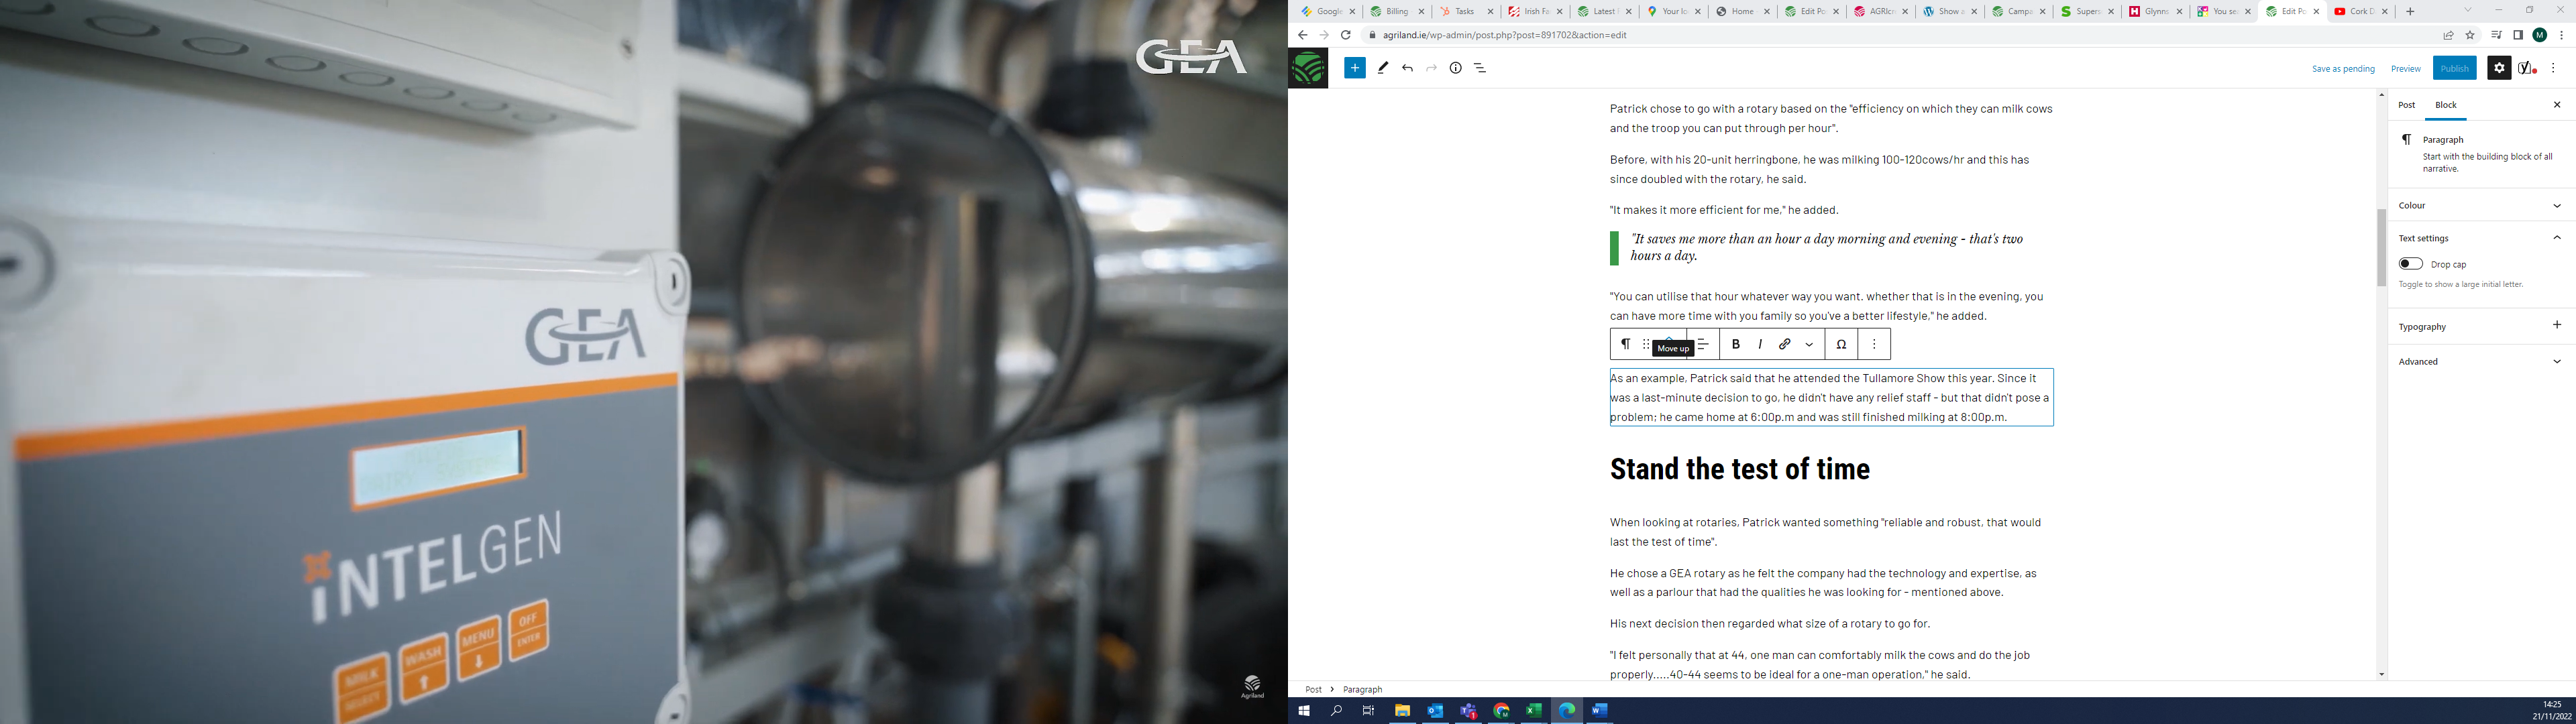Open Windows taskbar search
This screenshot has height=724, width=2576.
(x=1336, y=711)
